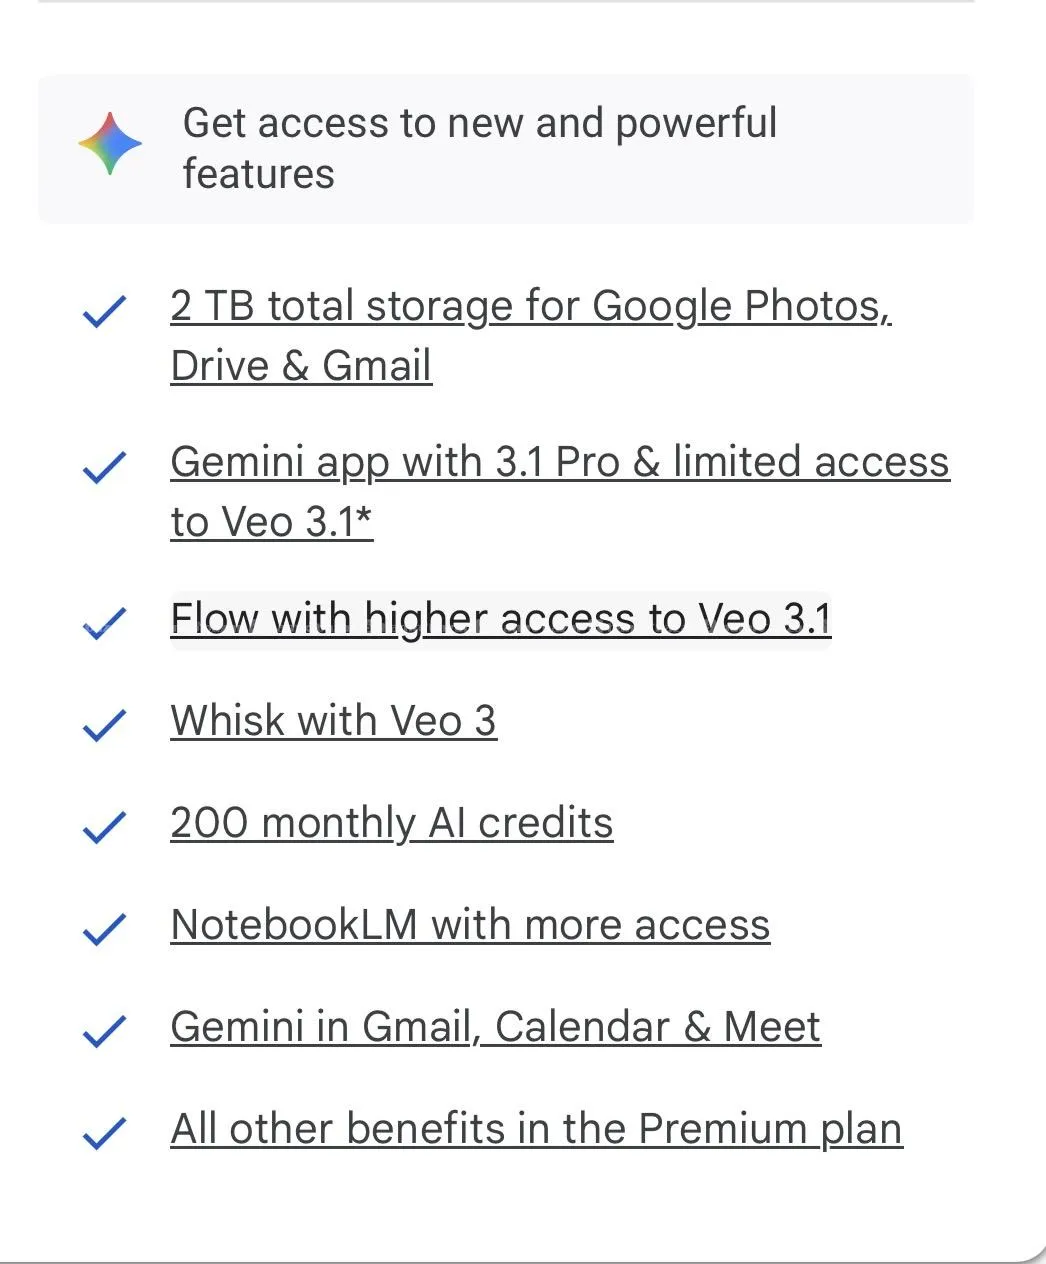The width and height of the screenshot is (1046, 1264).
Task: Click checkmark beside Gemini app with 3.1 Pro
Action: pos(104,467)
